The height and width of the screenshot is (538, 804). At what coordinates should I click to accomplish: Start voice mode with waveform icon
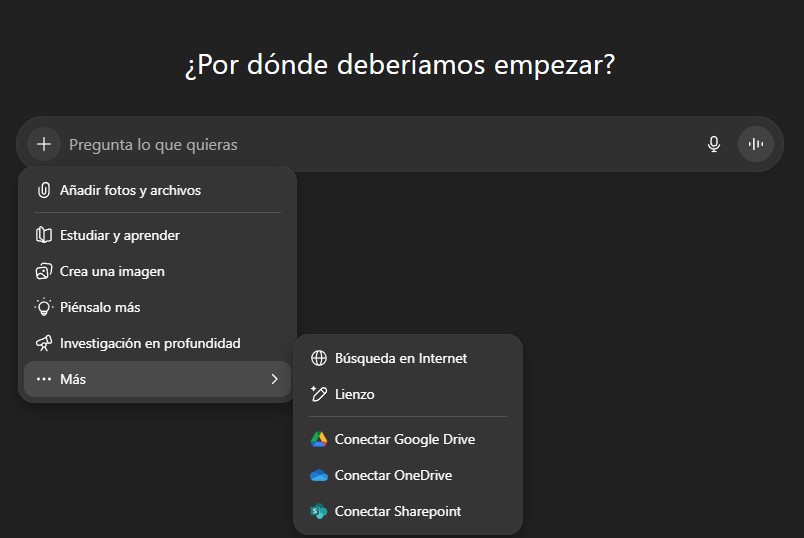[x=756, y=144]
